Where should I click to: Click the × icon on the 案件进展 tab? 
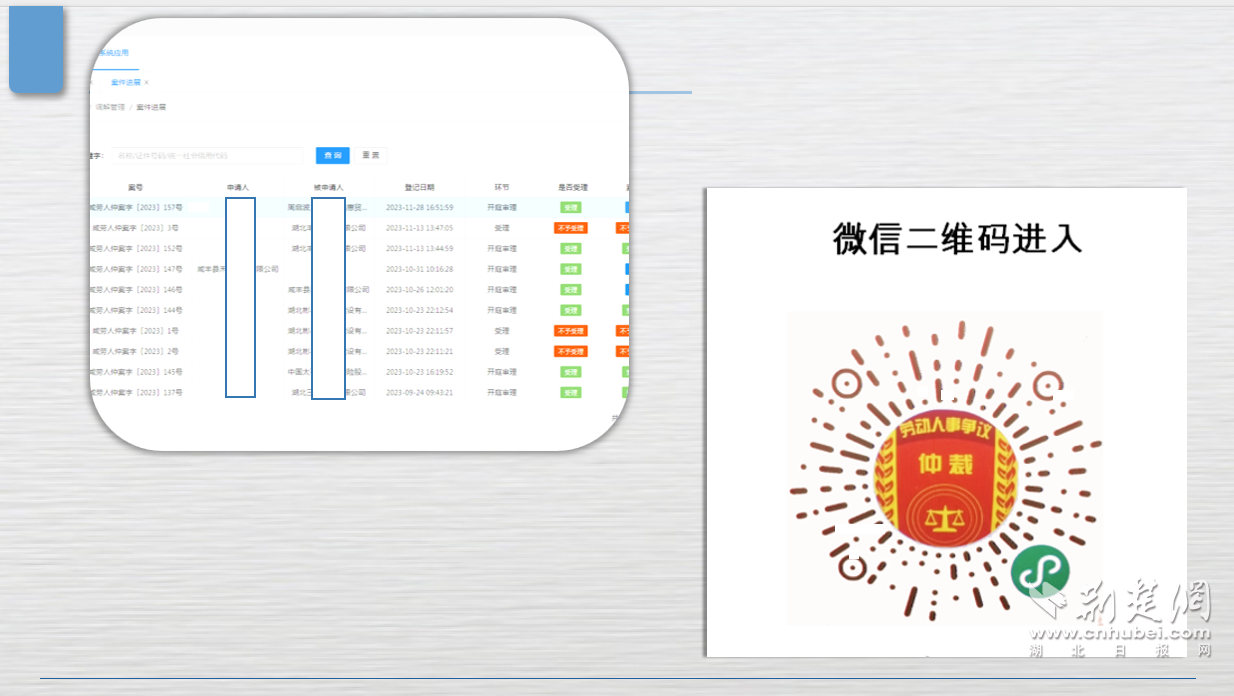tap(146, 82)
